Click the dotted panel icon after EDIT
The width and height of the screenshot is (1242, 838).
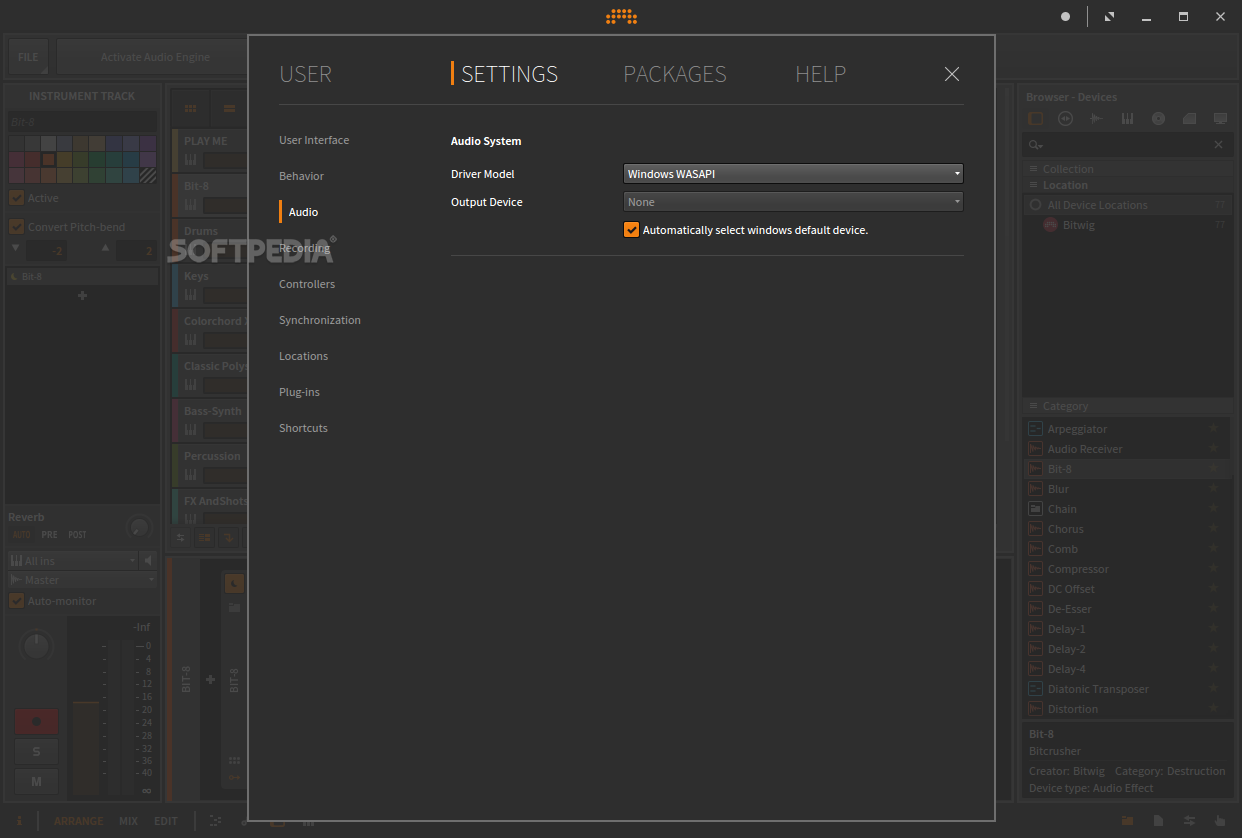215,821
